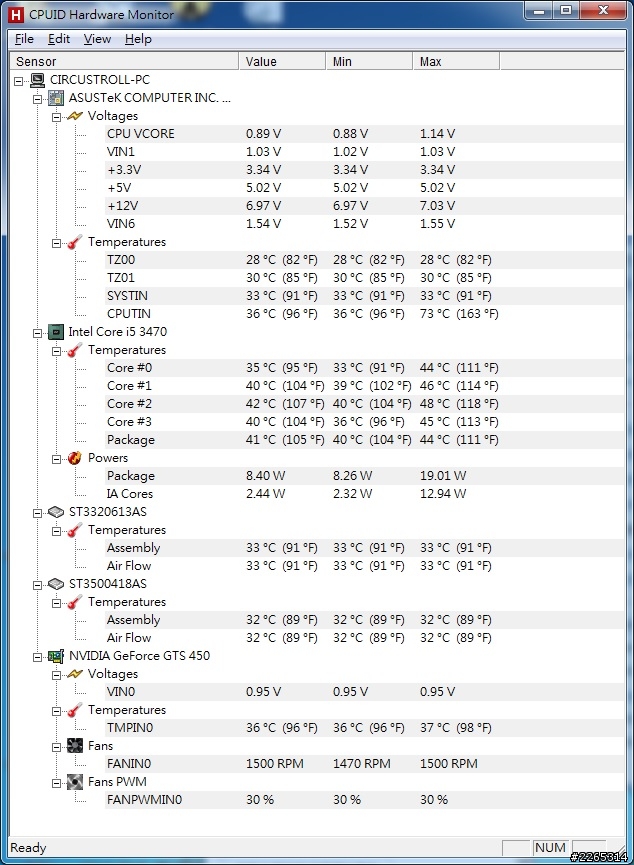Click the ST3320613AS Temperatures thermometer icon
The width and height of the screenshot is (634, 865).
pyautogui.click(x=74, y=530)
